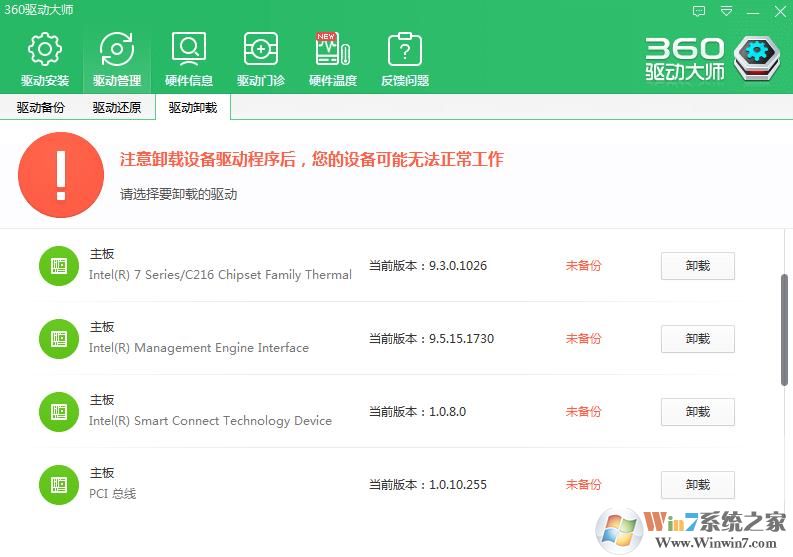Open the 驱动管理 driver management section
Screen dimensions: 793x557
point(117,59)
